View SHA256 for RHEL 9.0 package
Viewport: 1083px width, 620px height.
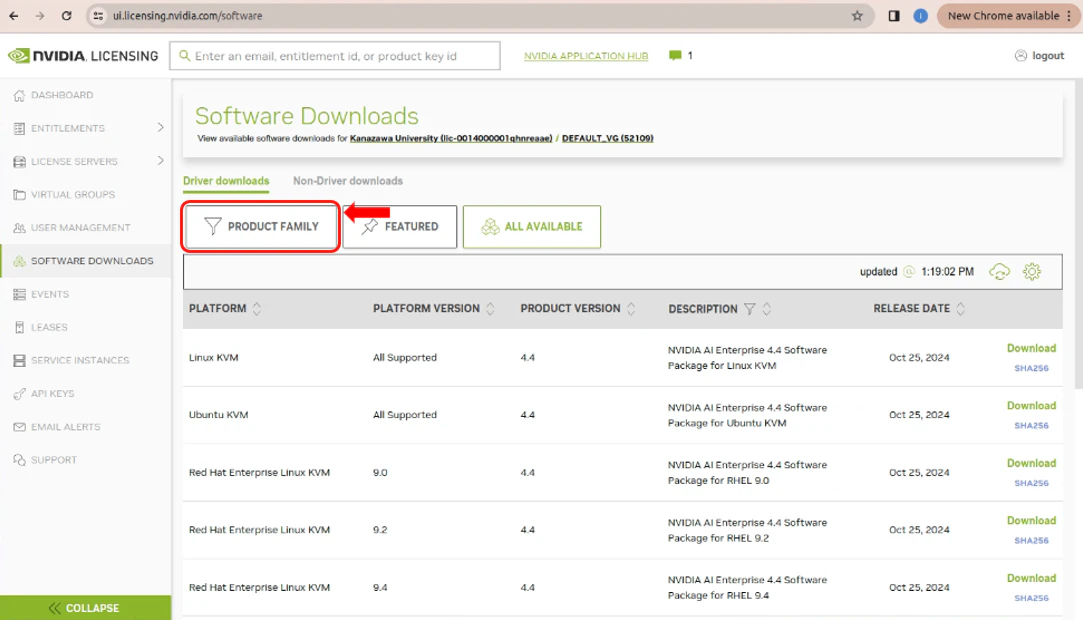pos(1031,483)
